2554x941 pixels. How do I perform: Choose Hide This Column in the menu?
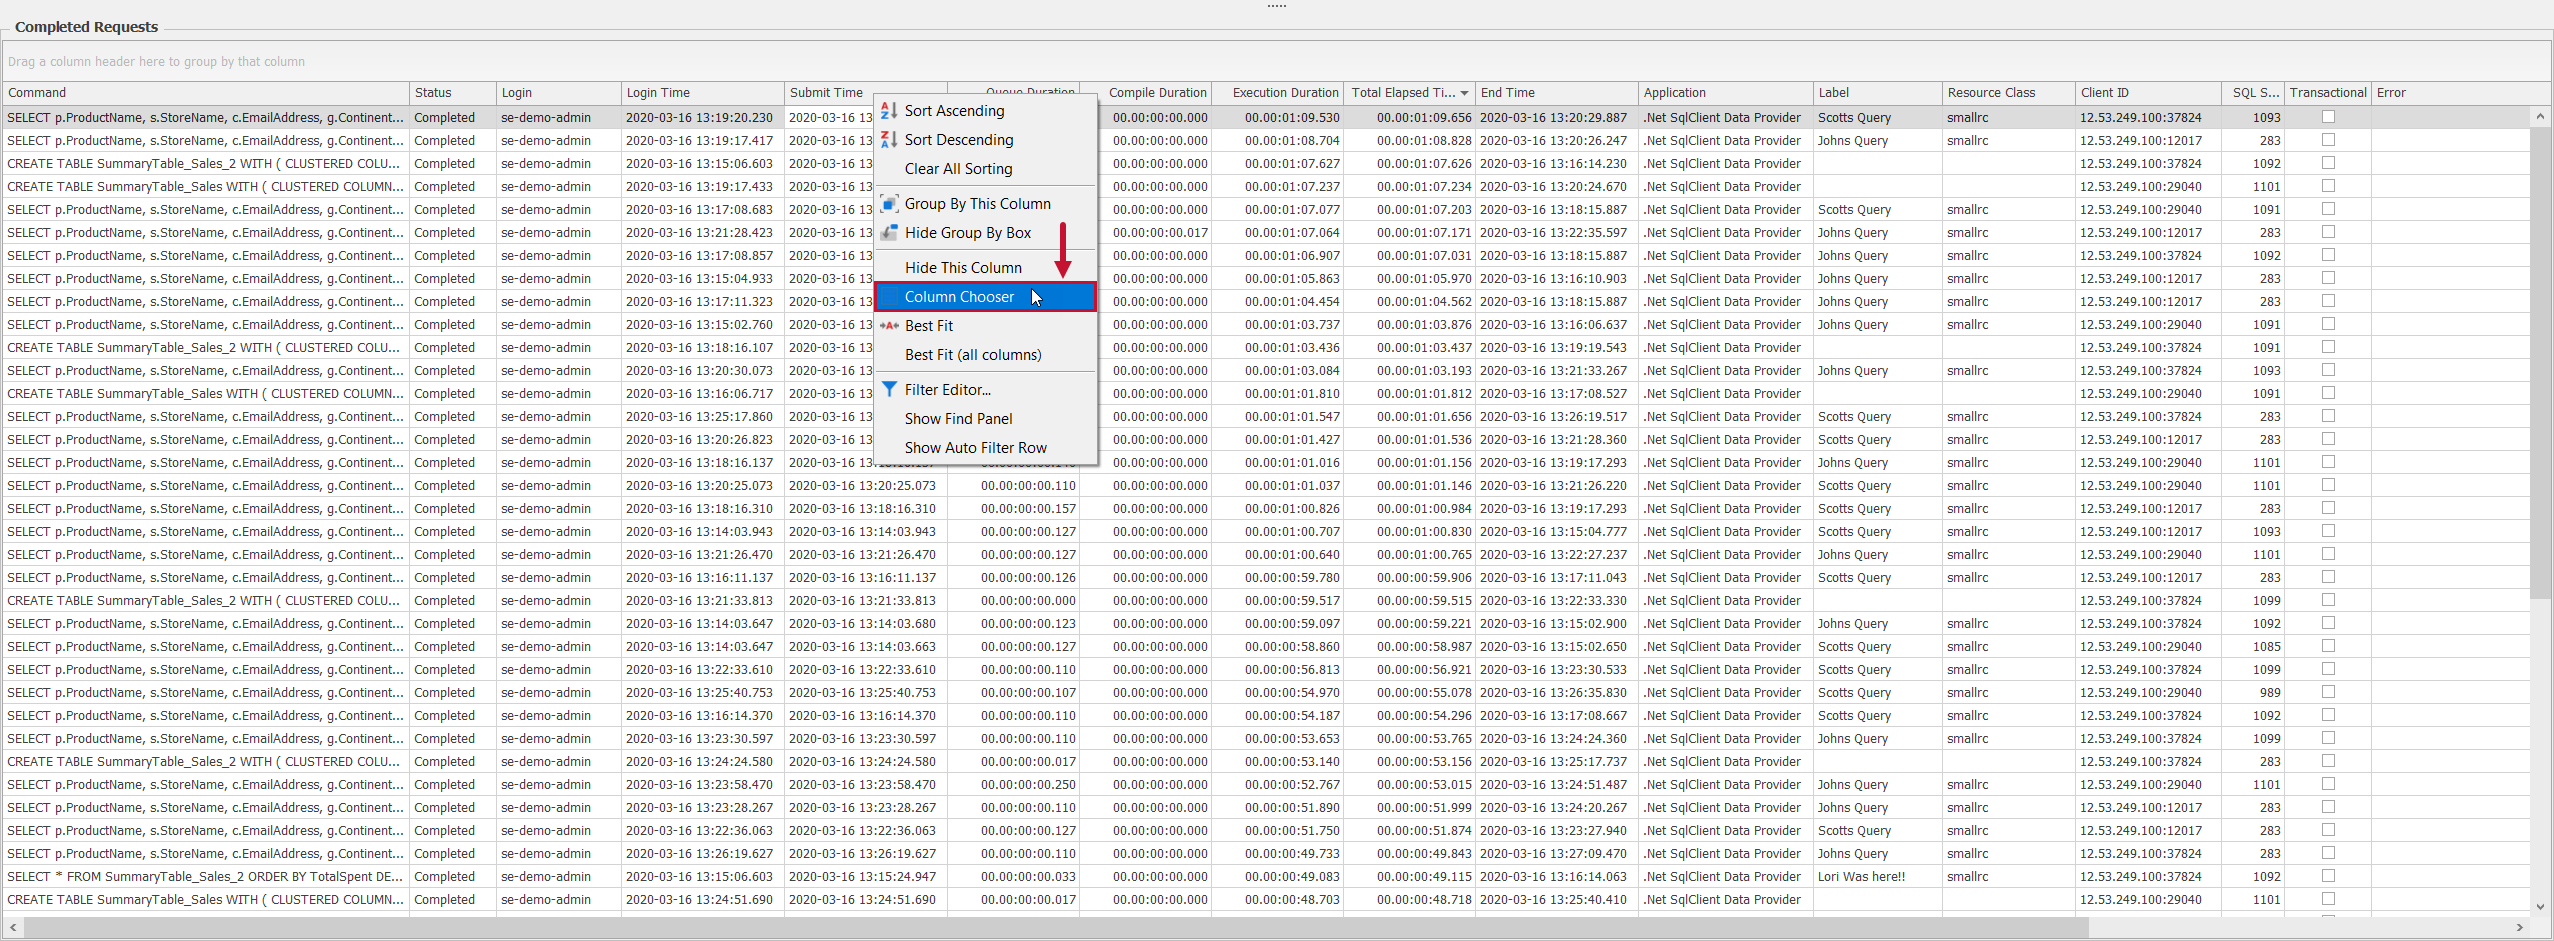click(x=963, y=268)
